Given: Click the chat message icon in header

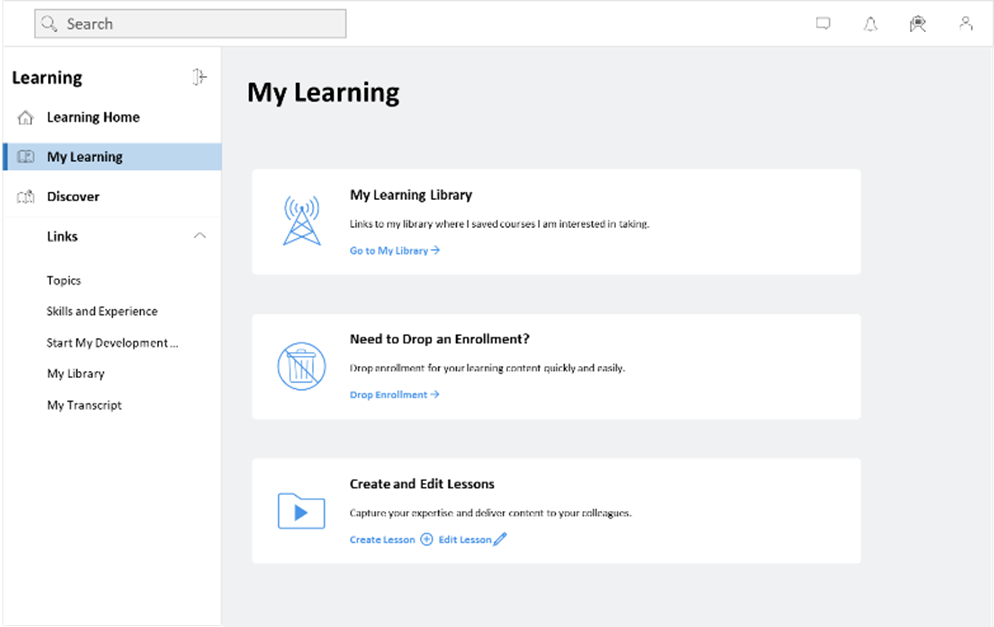Looking at the screenshot, I should (823, 24).
